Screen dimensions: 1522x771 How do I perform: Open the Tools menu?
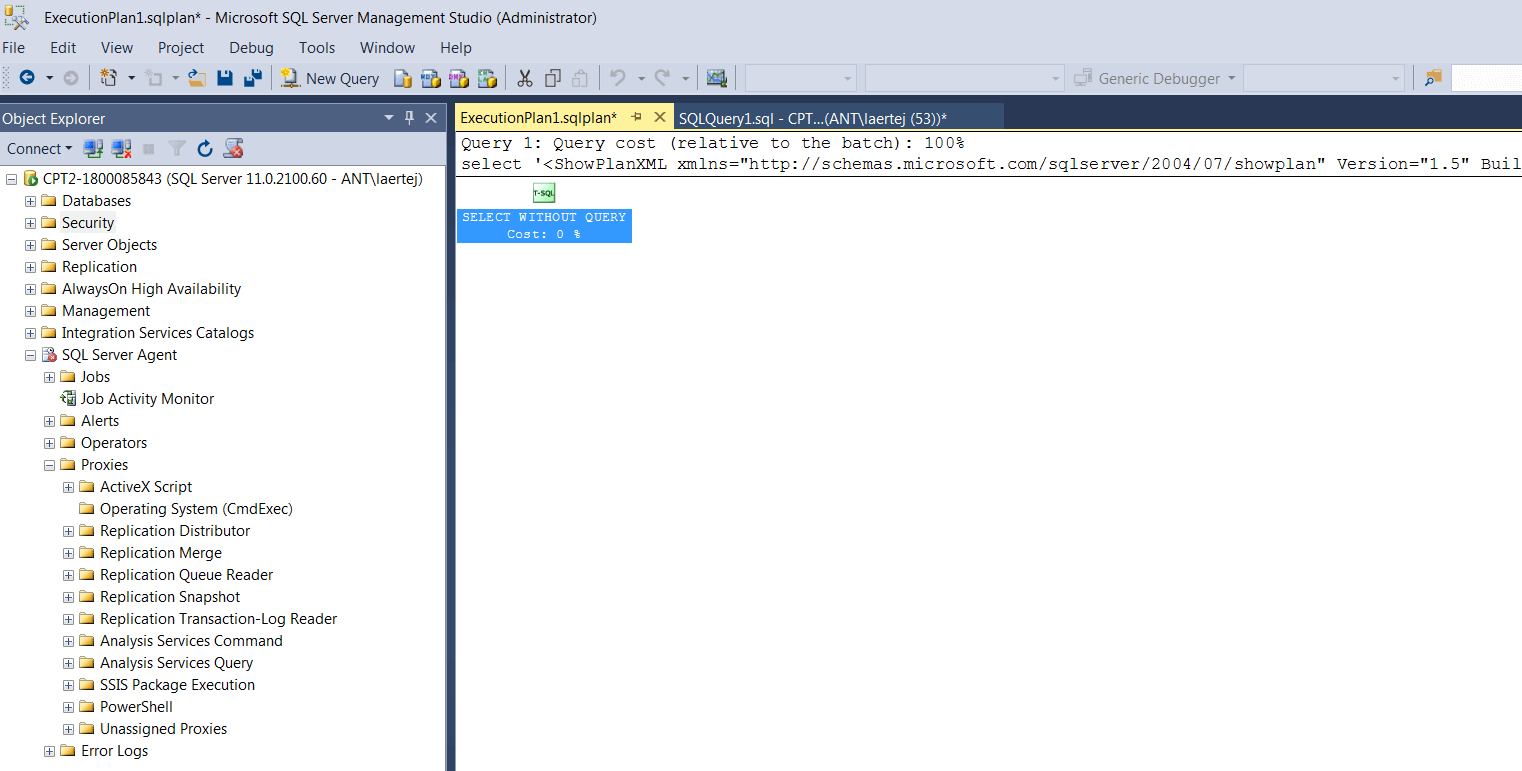[317, 47]
